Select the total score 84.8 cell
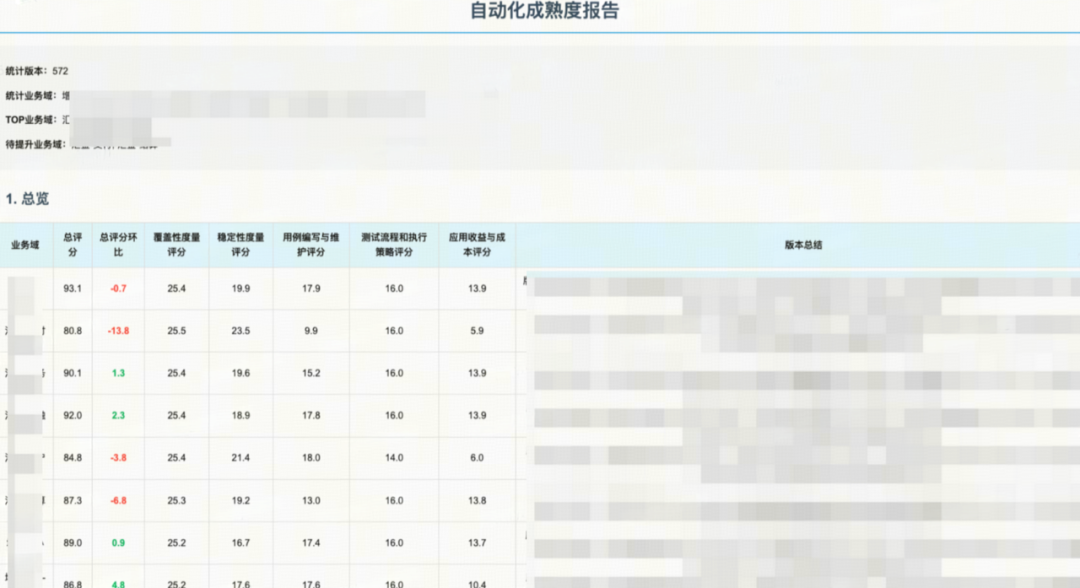The height and width of the screenshot is (588, 1080). pyautogui.click(x=72, y=458)
